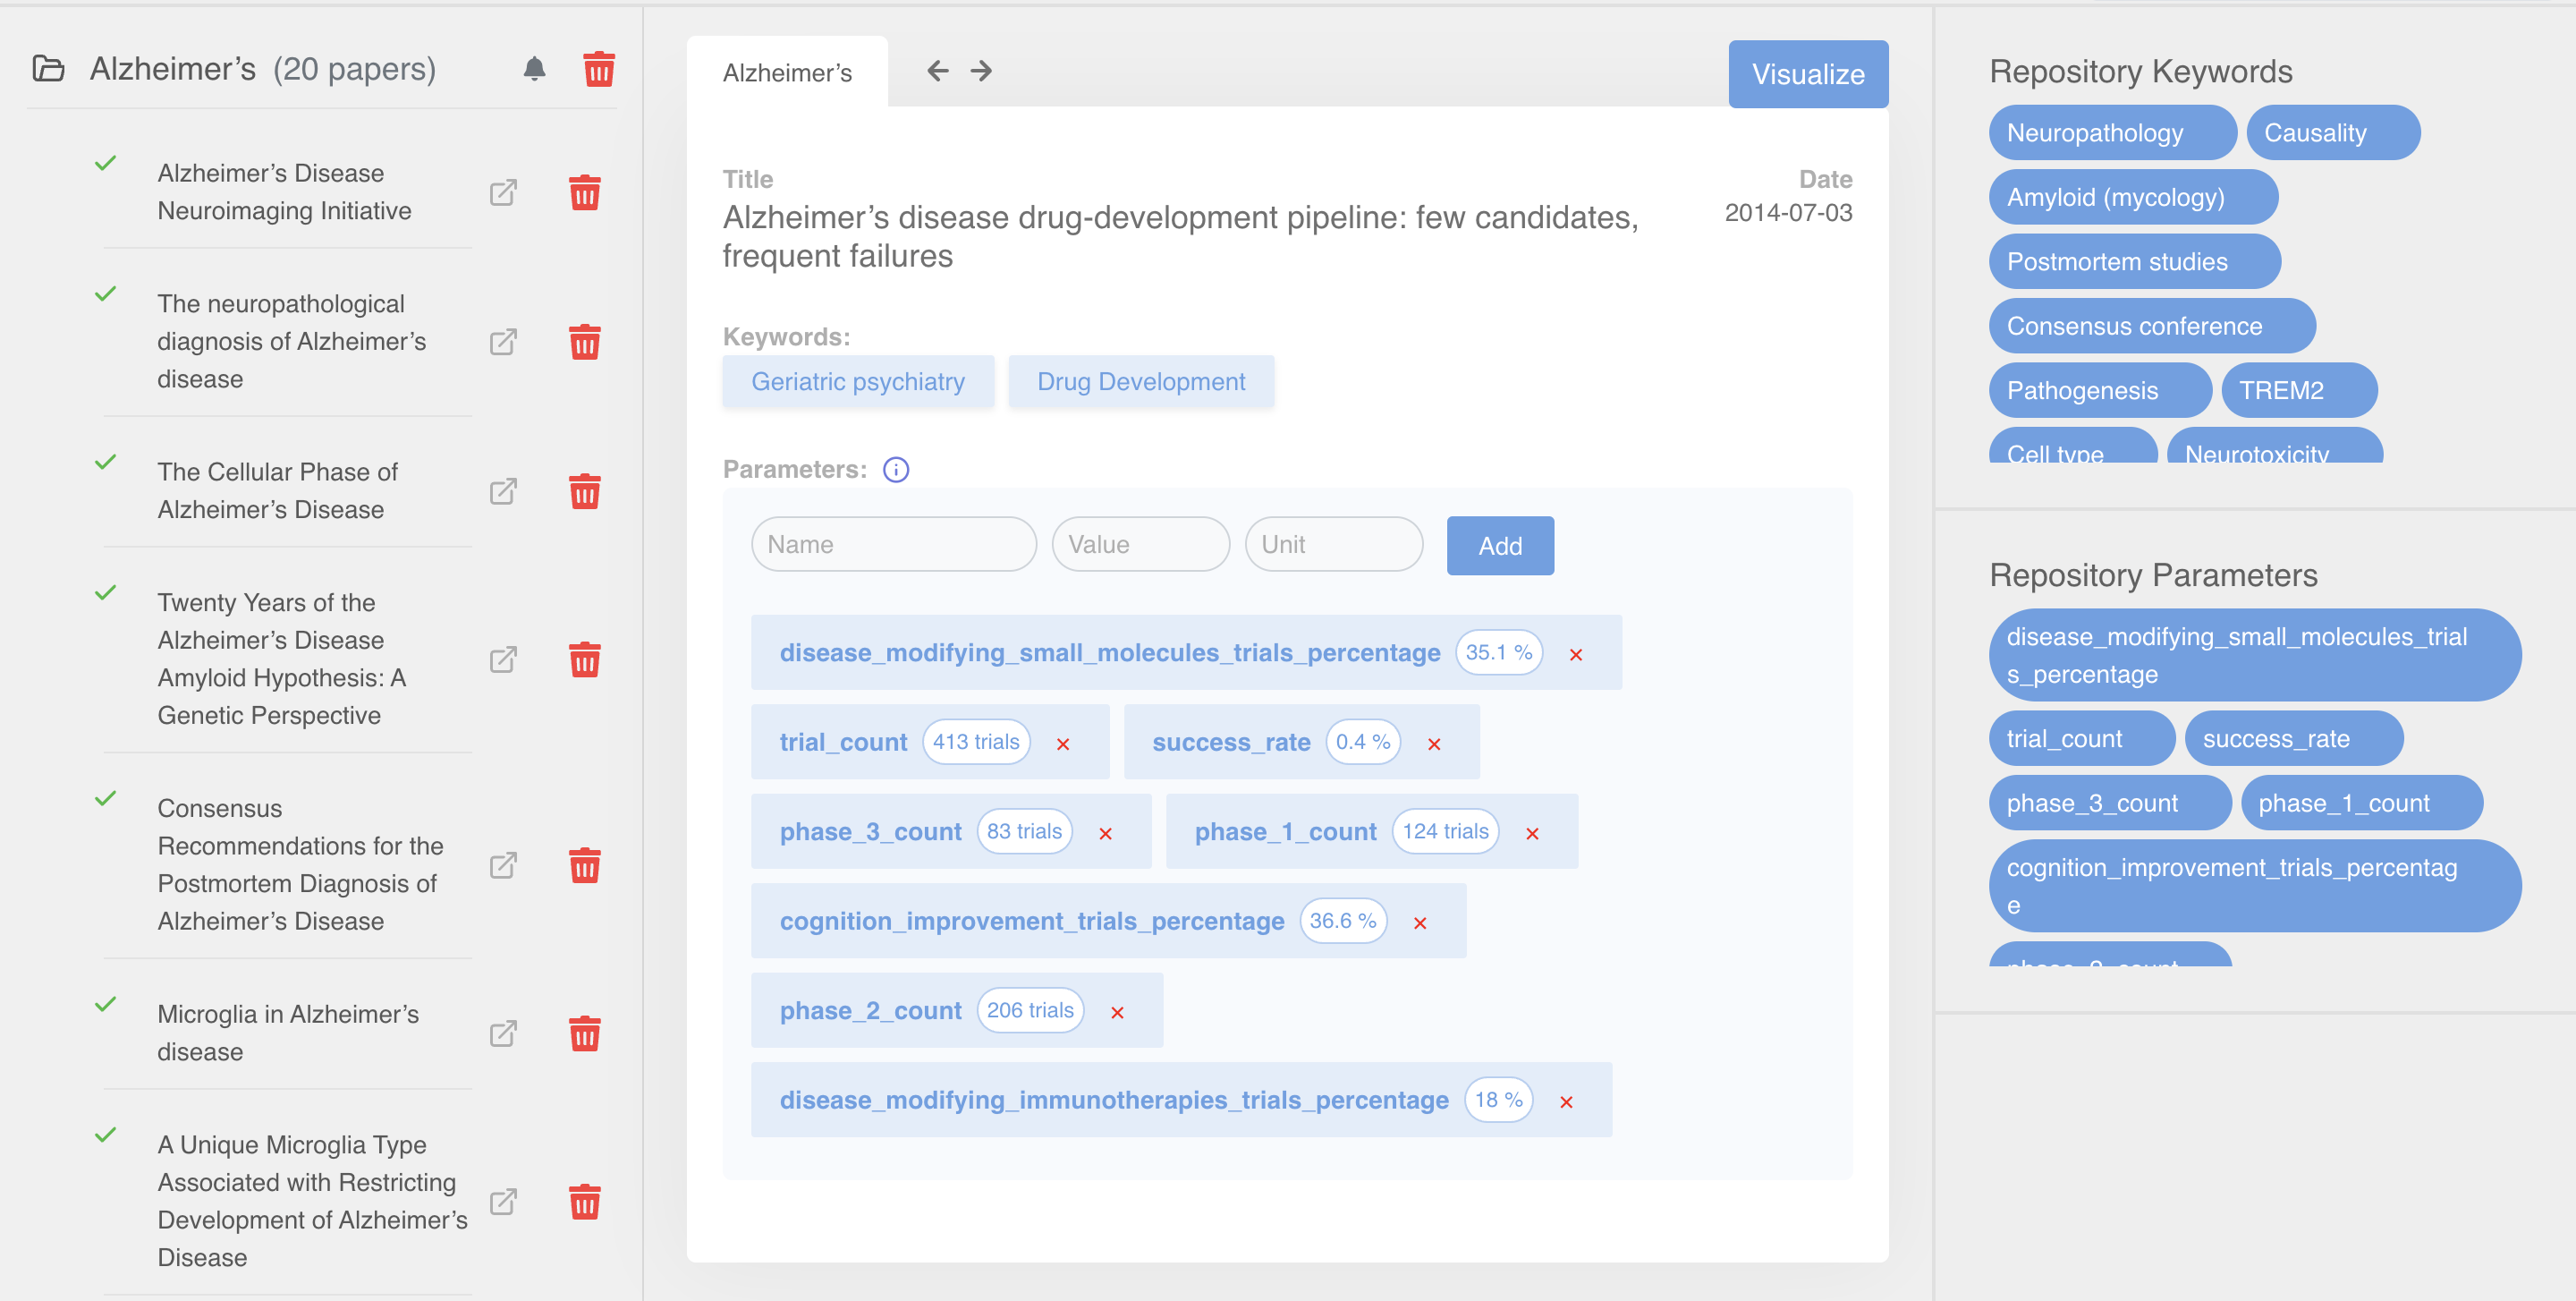Go to next paper with right arrow
The image size is (2576, 1301).
pos(981,71)
